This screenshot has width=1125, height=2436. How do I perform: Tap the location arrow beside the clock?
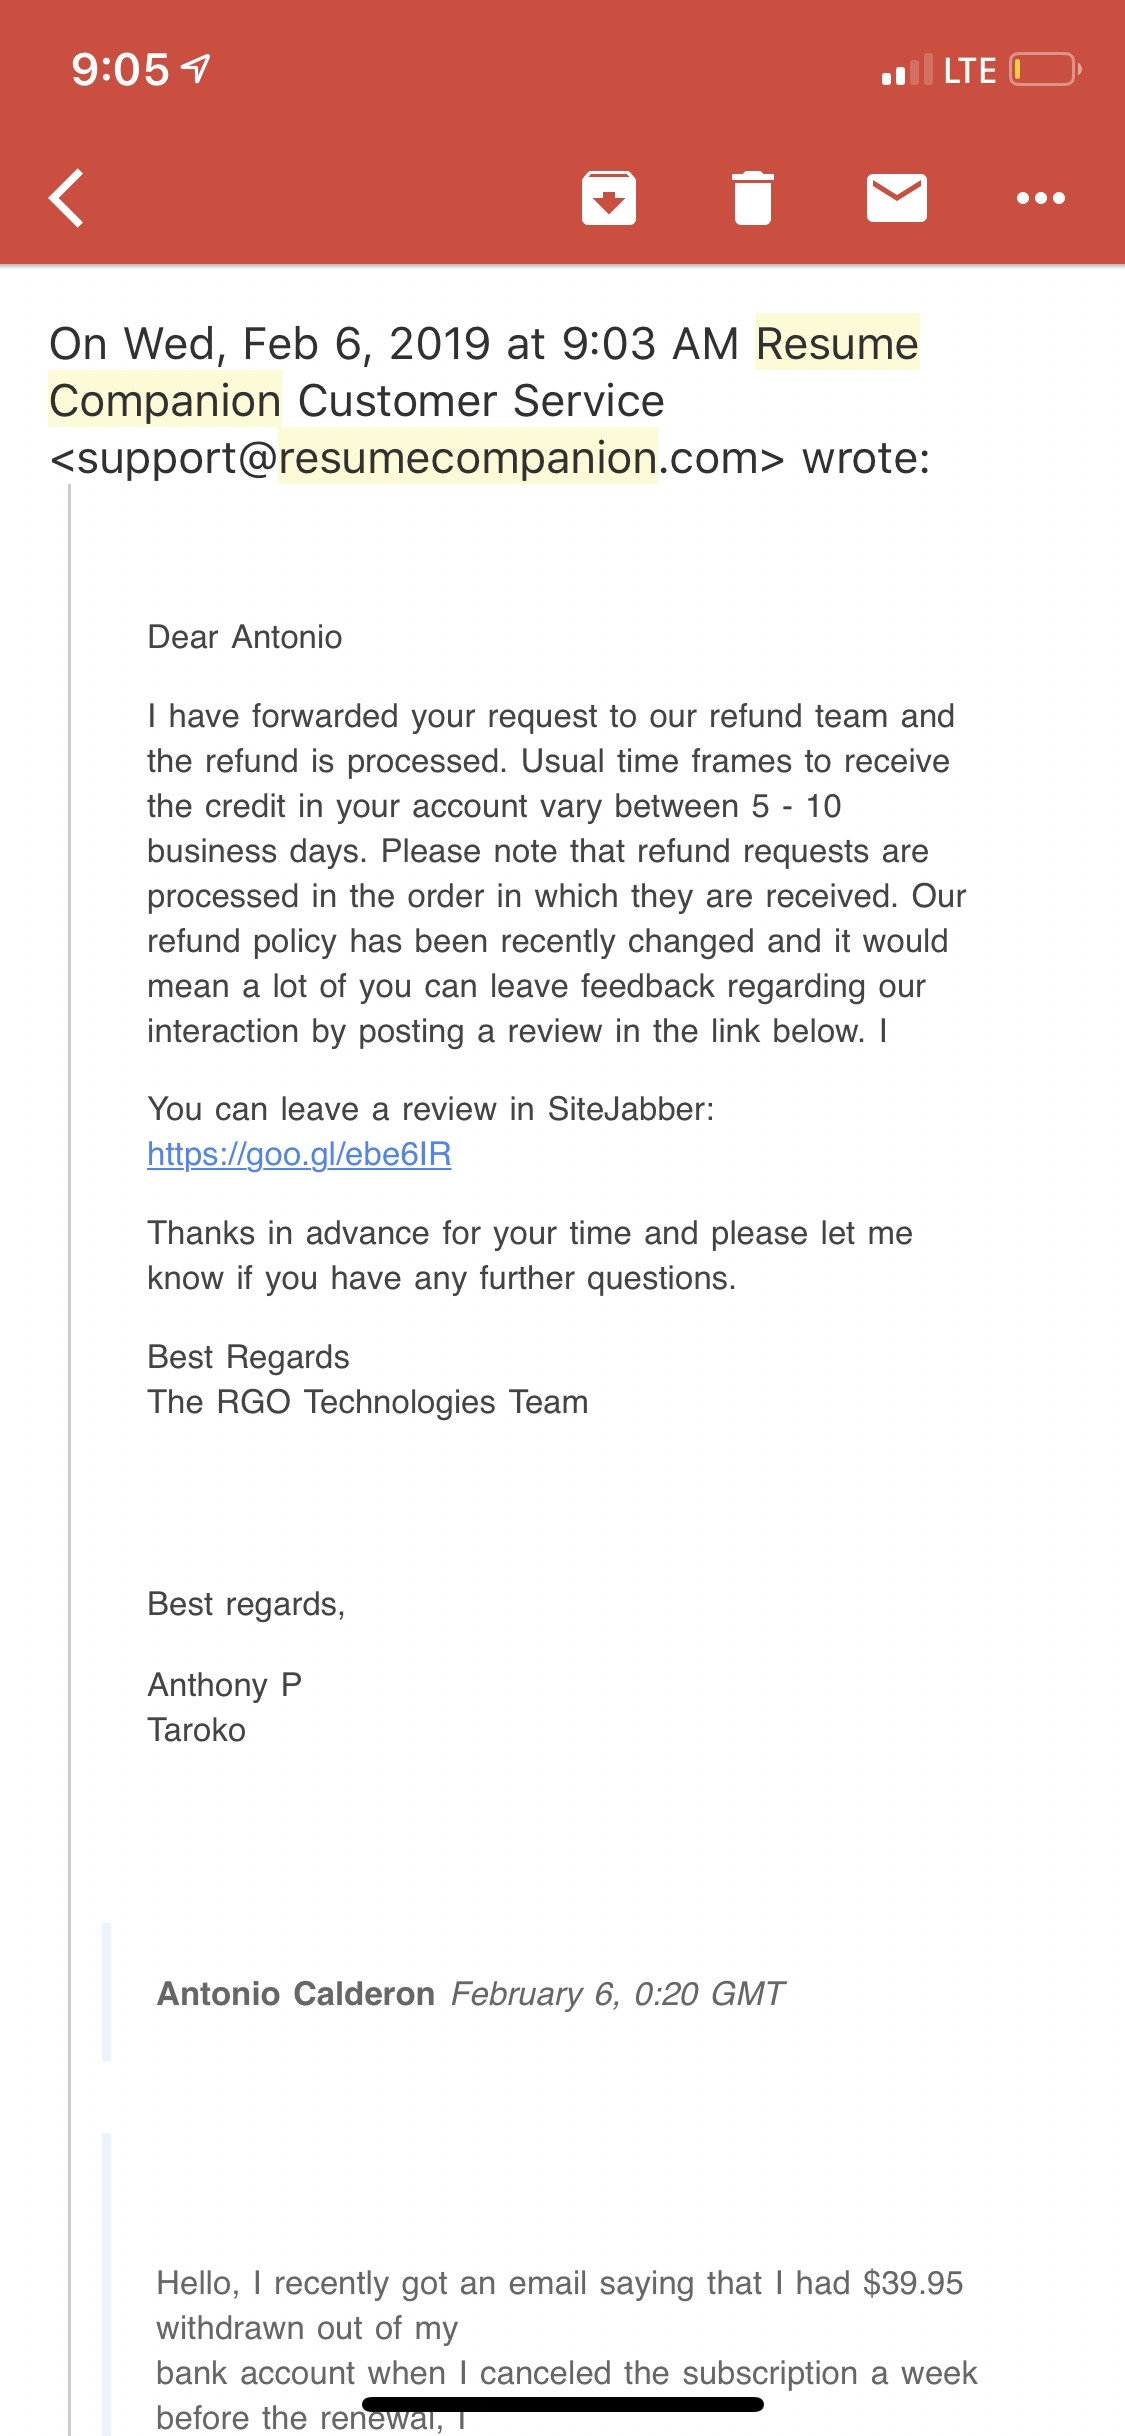(x=196, y=69)
